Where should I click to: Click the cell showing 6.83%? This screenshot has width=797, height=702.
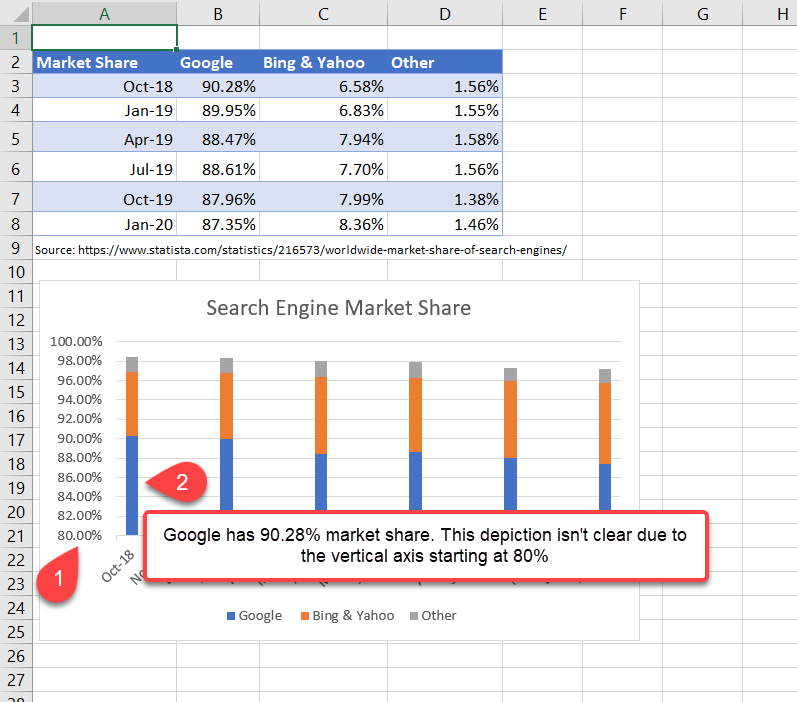(x=323, y=110)
